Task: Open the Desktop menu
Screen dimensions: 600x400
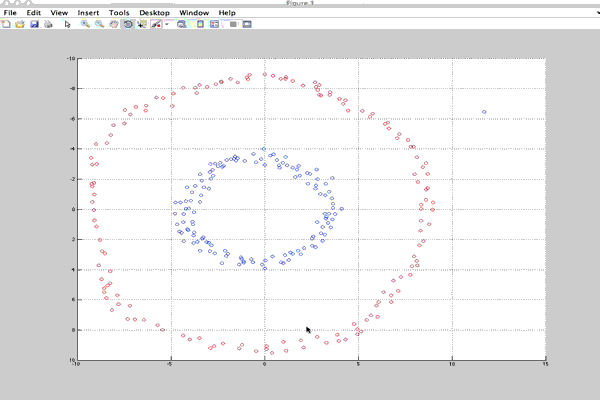Action: pyautogui.click(x=155, y=12)
